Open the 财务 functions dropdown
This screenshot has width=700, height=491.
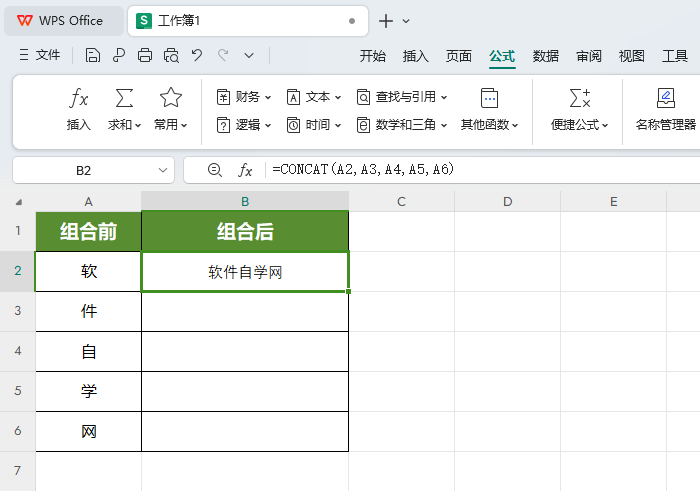pyautogui.click(x=244, y=97)
